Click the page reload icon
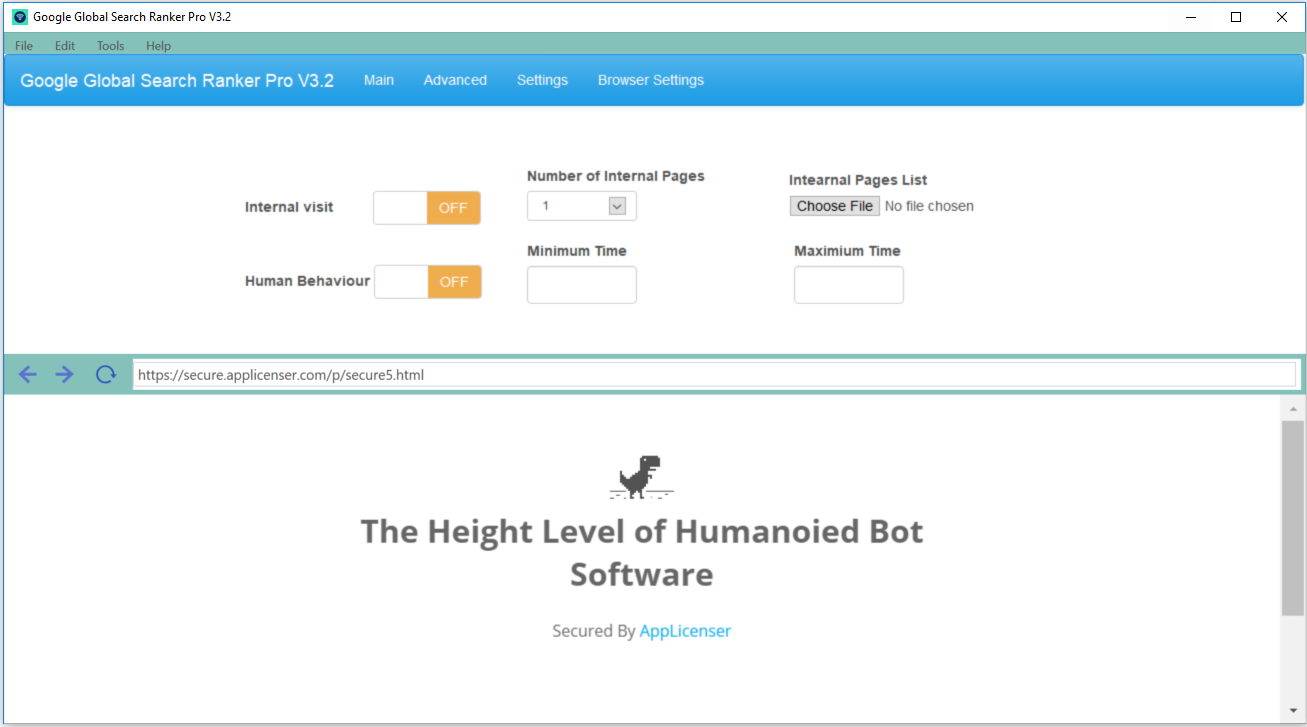This screenshot has width=1307, height=727. [x=105, y=374]
